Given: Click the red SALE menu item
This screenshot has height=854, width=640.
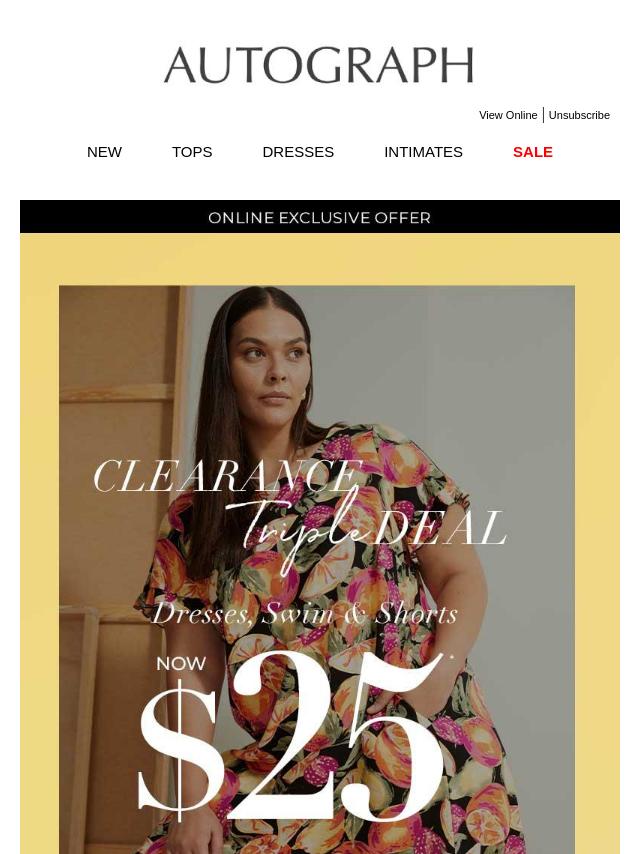Looking at the screenshot, I should [533, 152].
